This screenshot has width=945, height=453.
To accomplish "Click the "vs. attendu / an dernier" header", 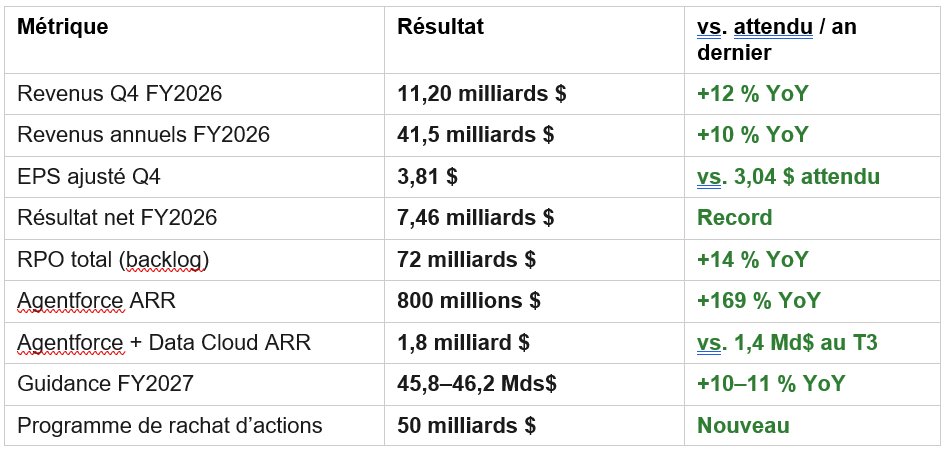I will click(x=776, y=40).
